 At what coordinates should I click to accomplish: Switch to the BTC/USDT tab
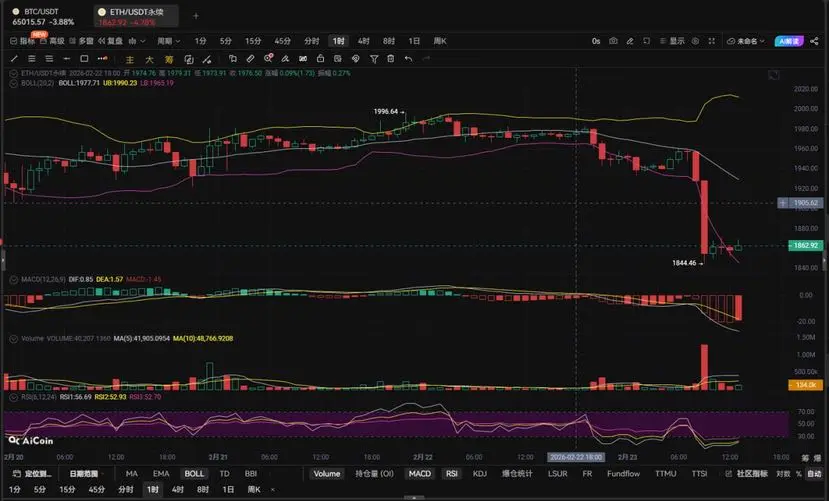(x=43, y=16)
